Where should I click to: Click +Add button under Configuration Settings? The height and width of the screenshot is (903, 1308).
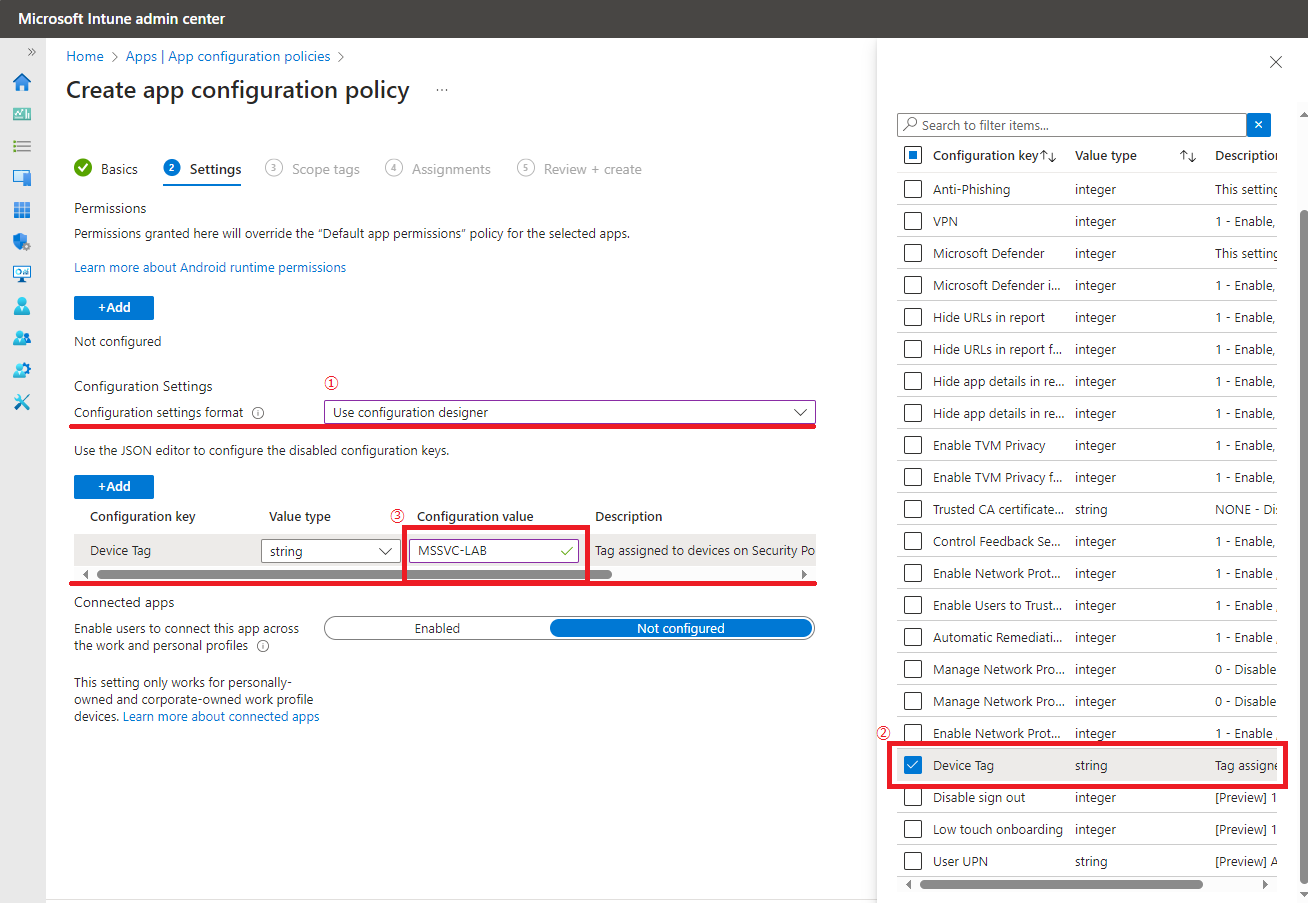tap(114, 486)
